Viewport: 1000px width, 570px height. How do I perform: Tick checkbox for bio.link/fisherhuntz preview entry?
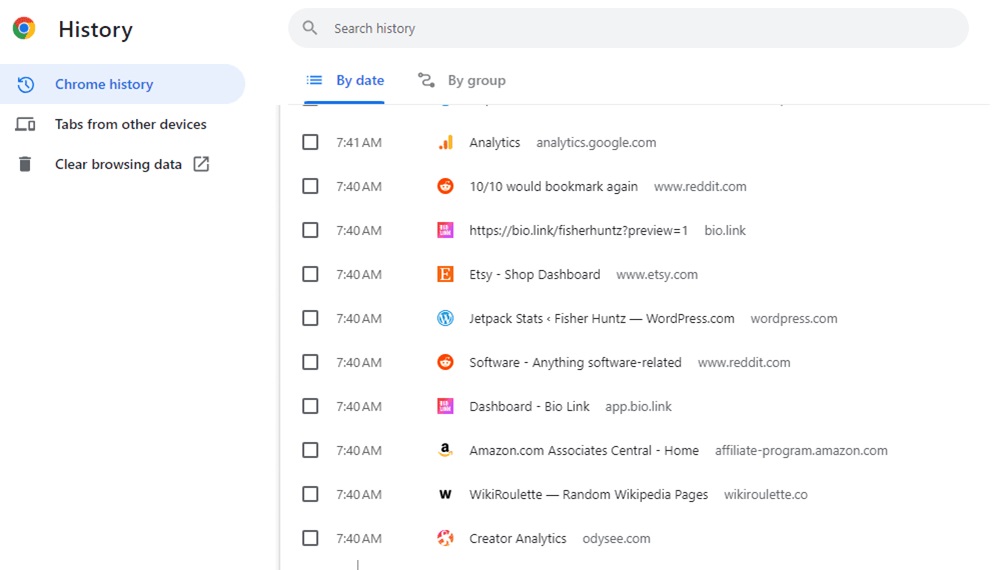pyautogui.click(x=310, y=230)
